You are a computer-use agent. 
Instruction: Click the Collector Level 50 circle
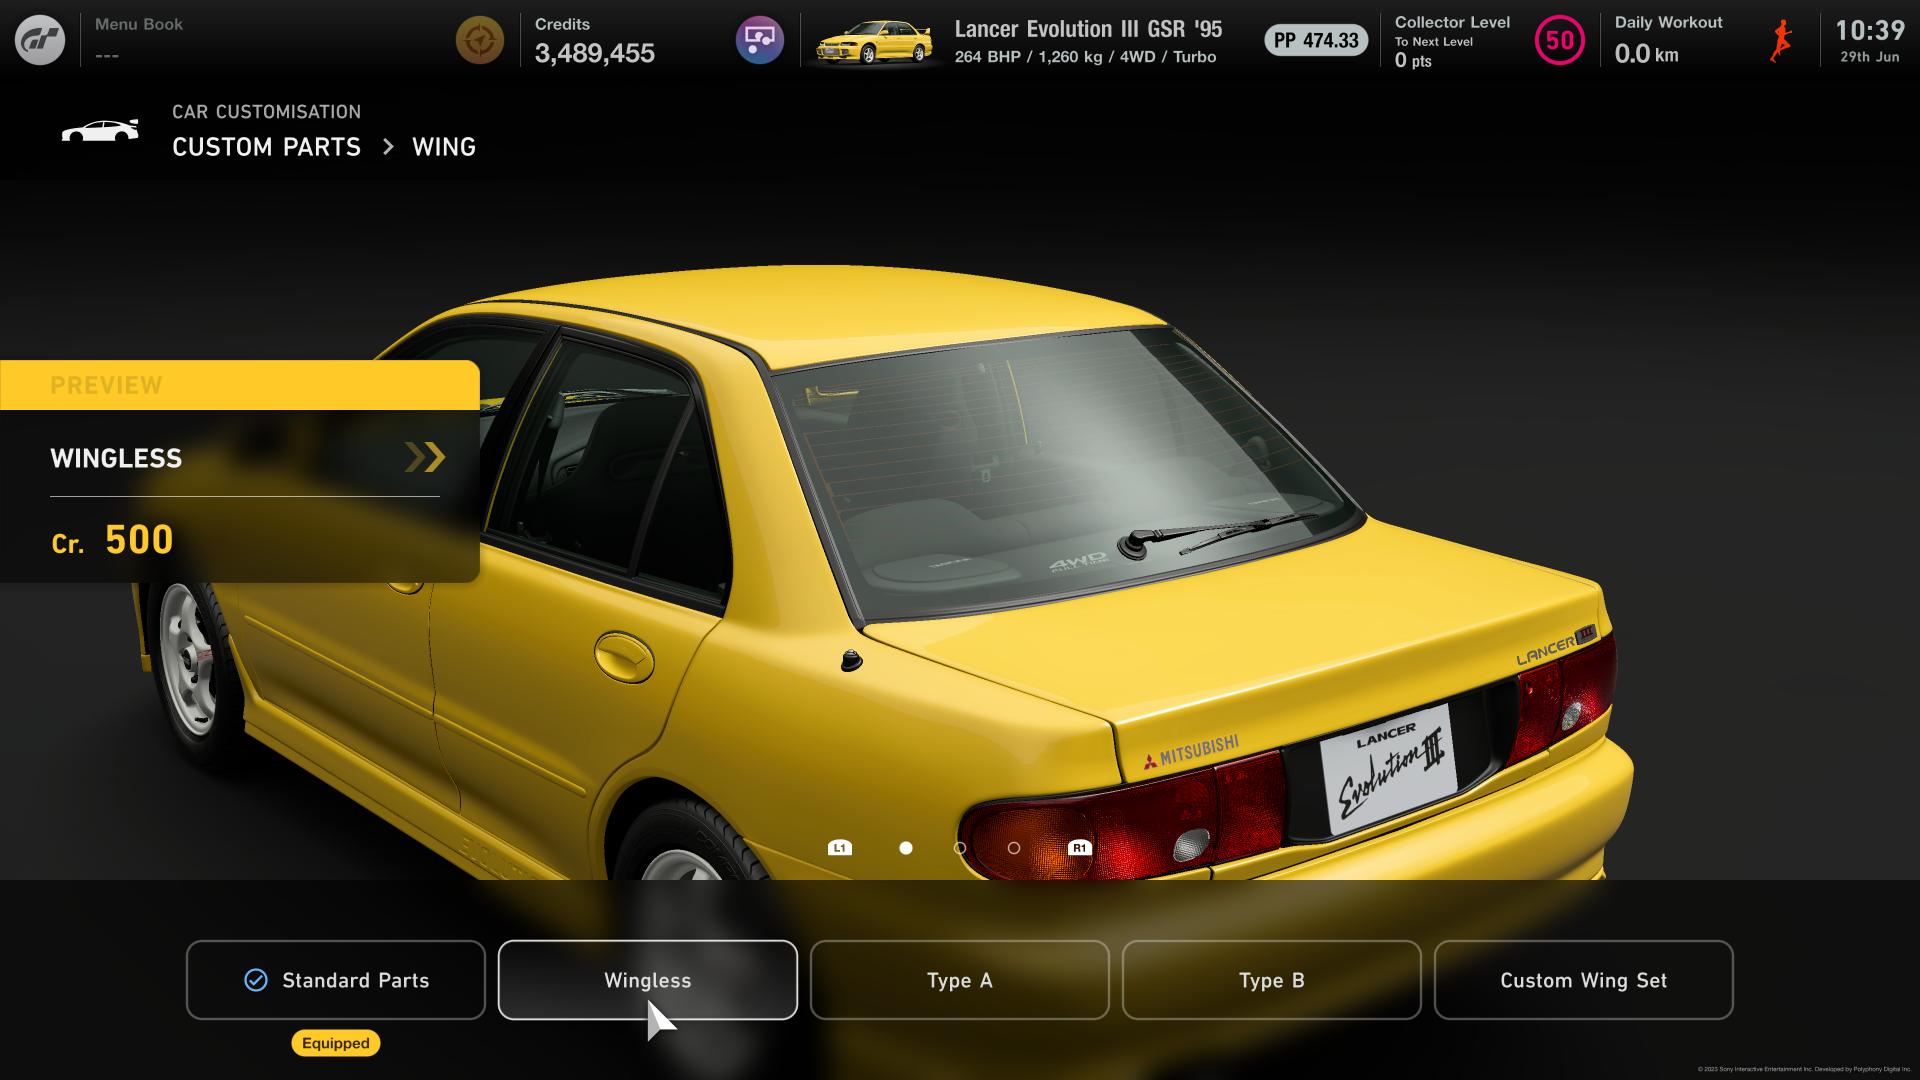click(x=1560, y=40)
